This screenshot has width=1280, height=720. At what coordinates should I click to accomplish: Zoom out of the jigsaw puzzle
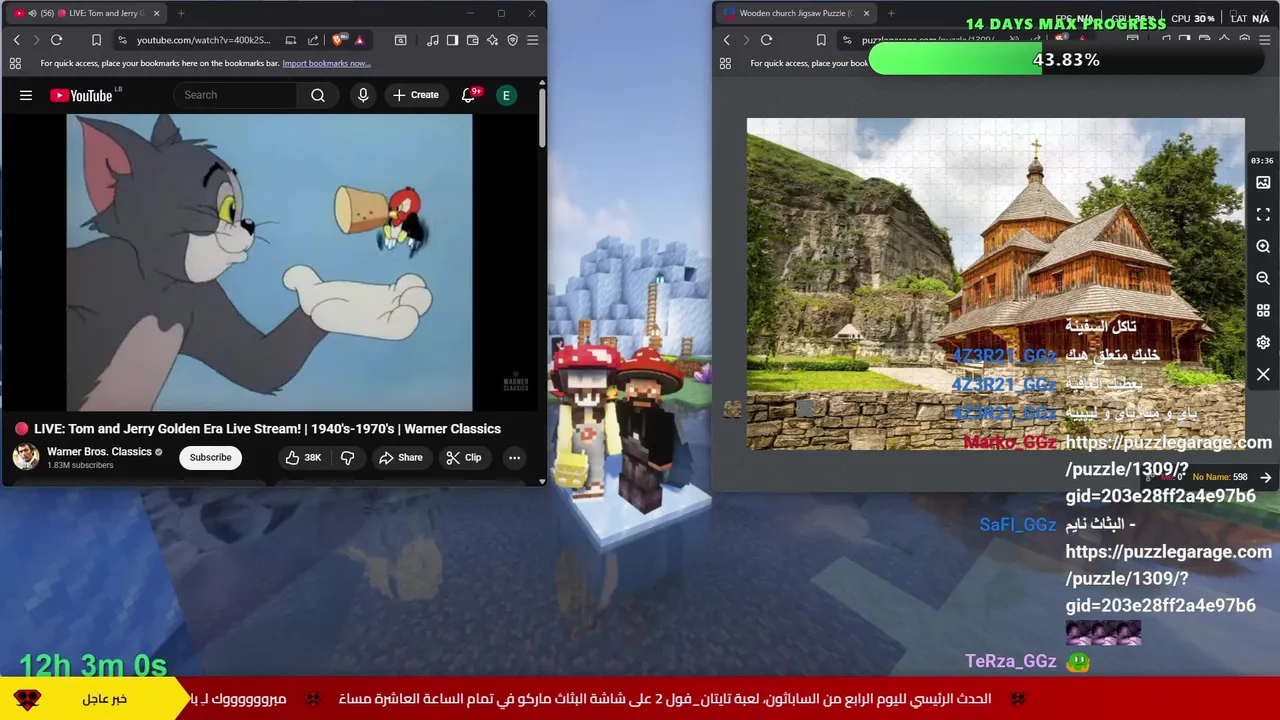click(1263, 278)
